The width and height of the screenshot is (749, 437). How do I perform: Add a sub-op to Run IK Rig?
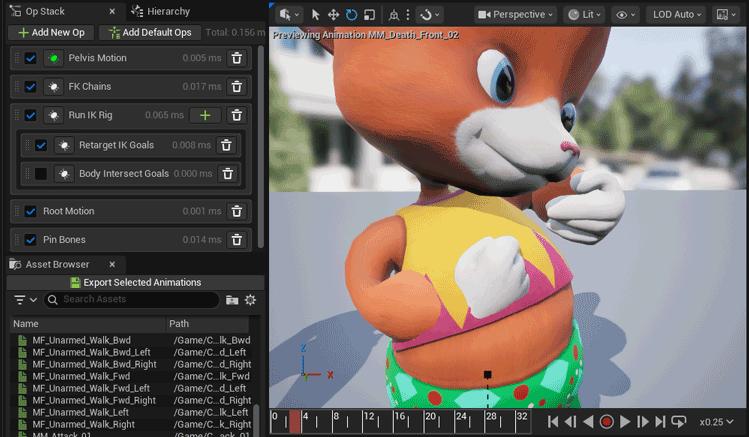205,116
